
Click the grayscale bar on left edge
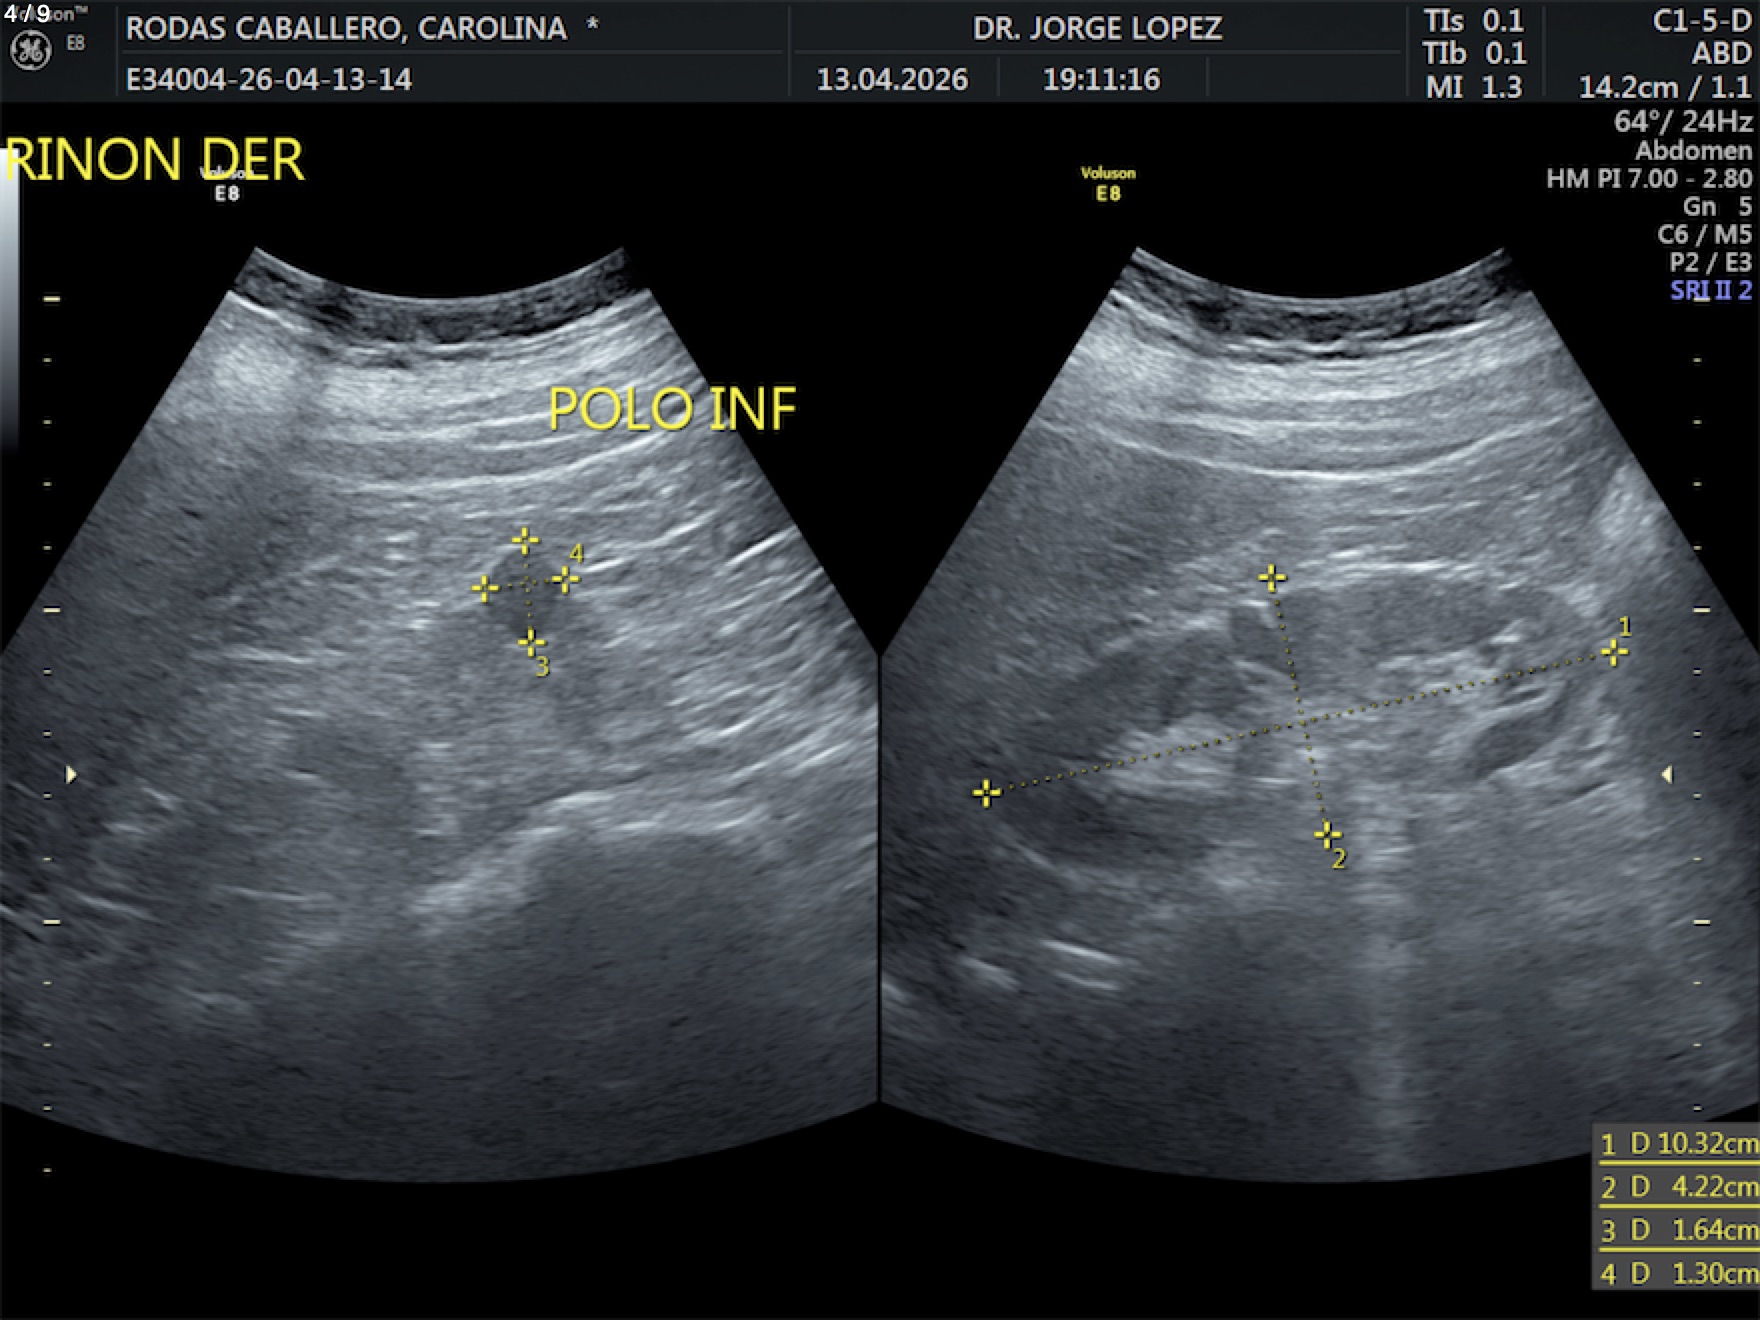(9, 300)
